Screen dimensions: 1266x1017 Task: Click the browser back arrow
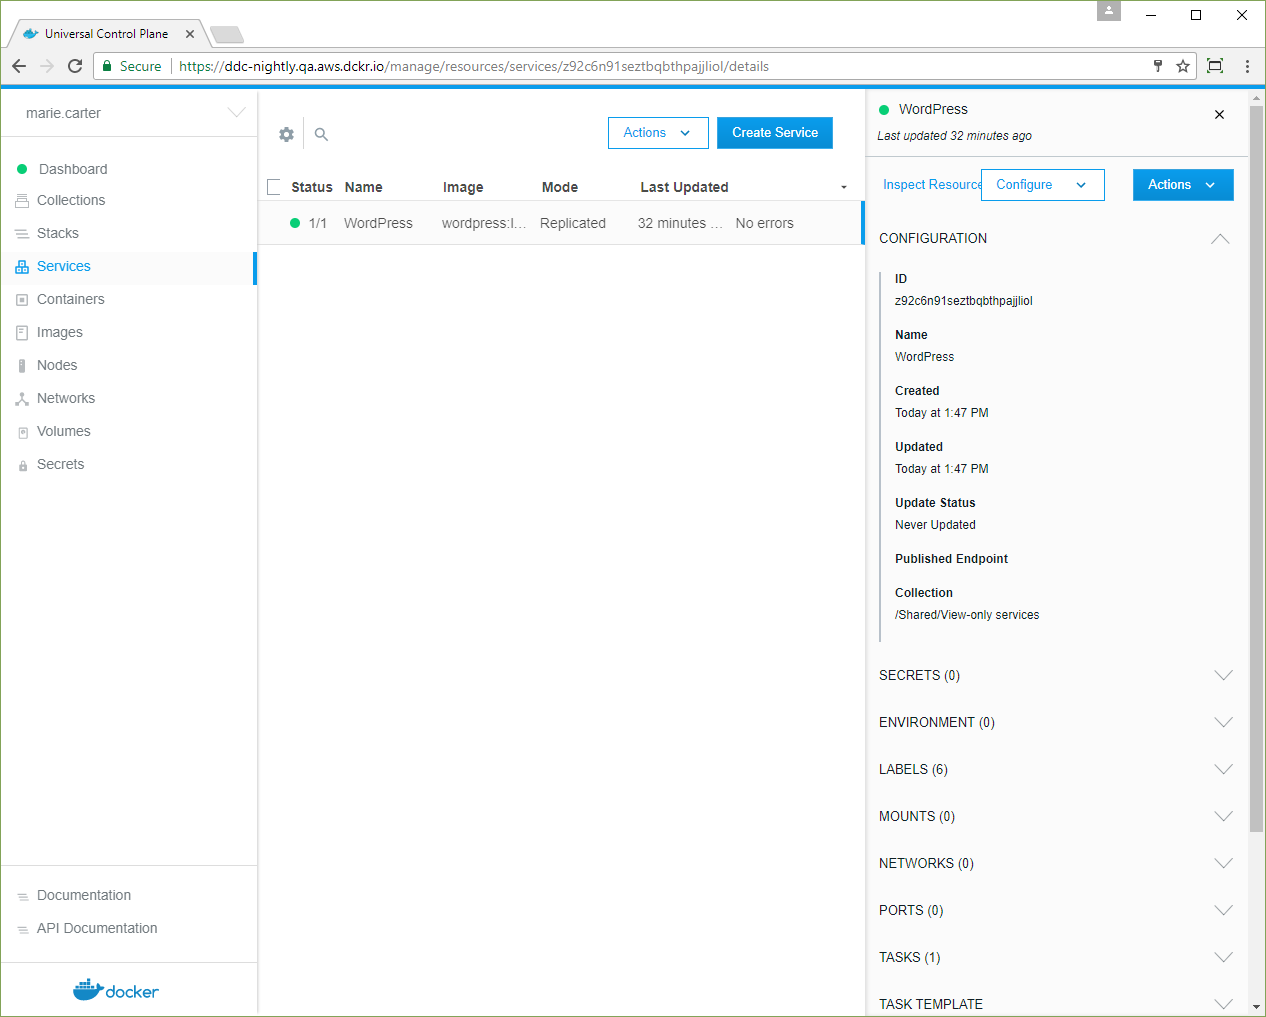coord(19,66)
